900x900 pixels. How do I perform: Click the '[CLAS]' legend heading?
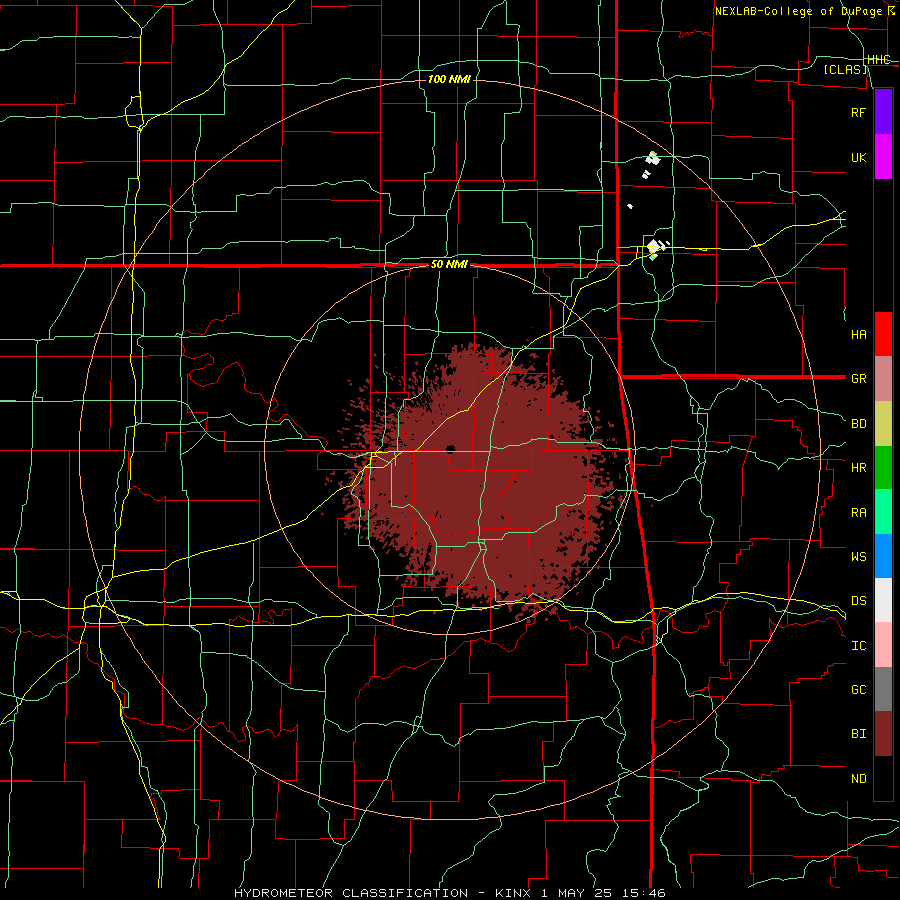coord(845,70)
